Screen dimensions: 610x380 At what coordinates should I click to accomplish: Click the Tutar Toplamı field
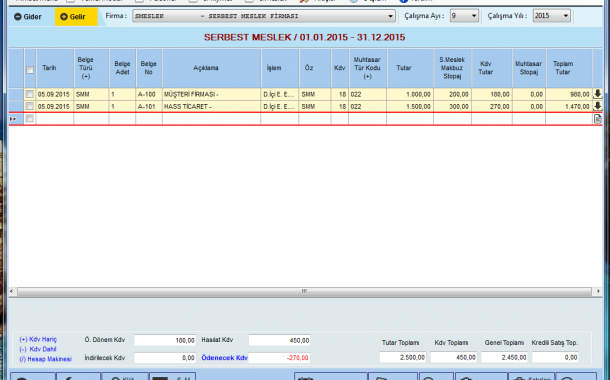[x=403, y=357]
